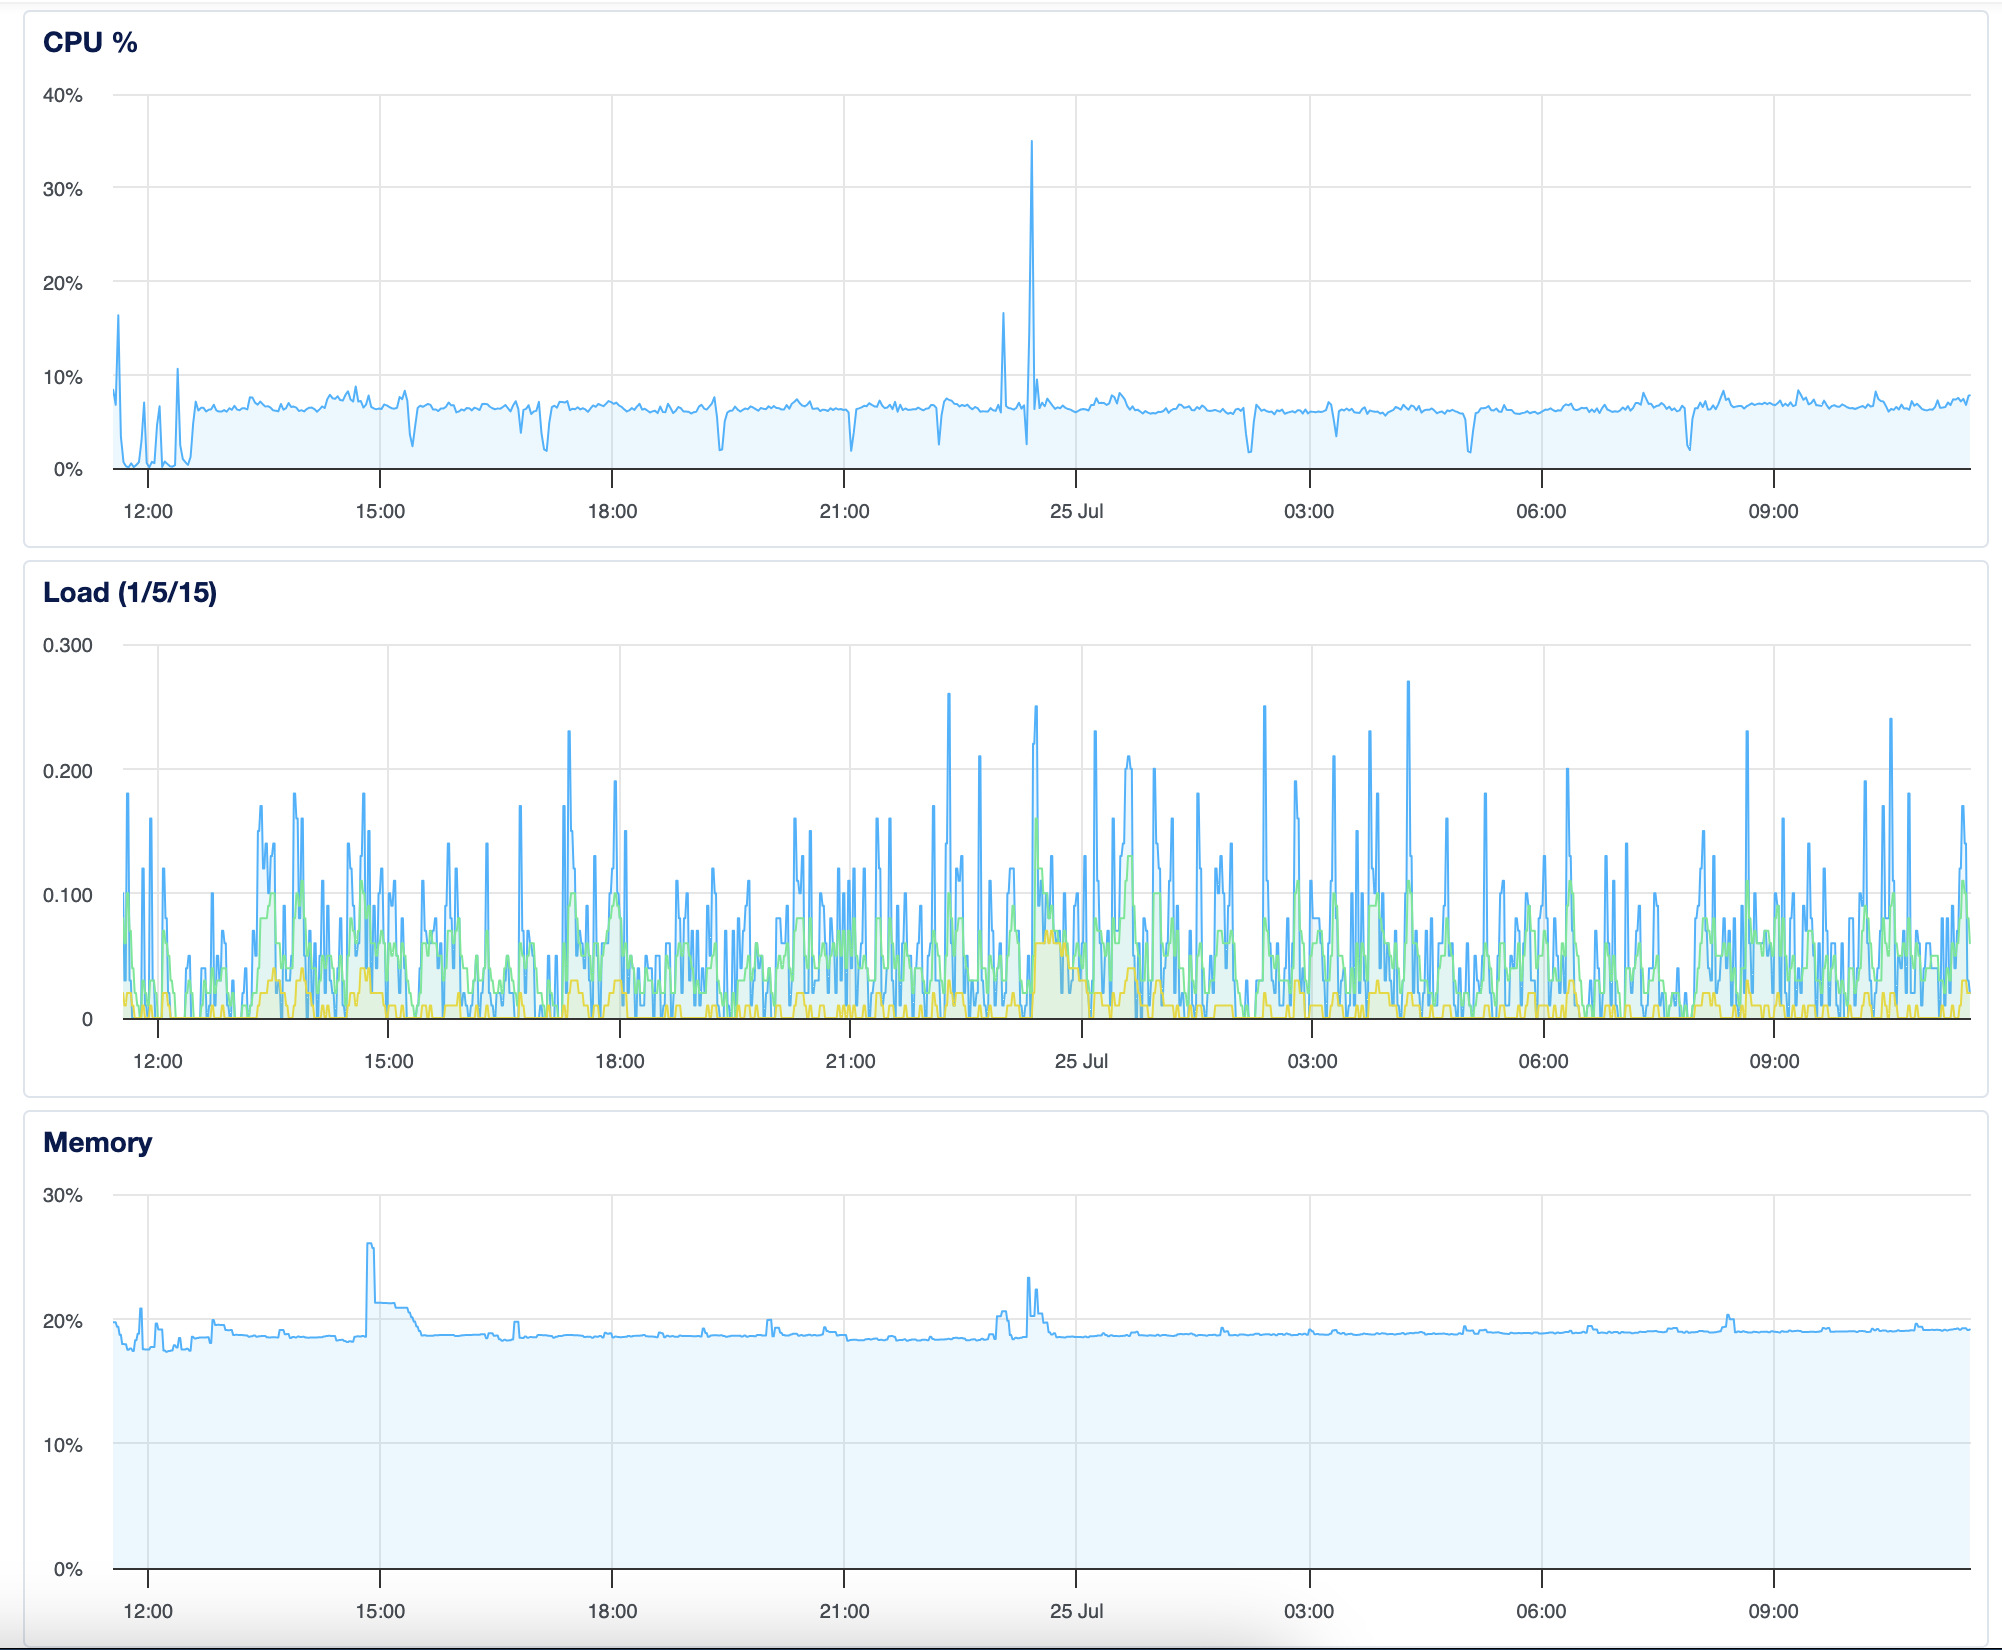2002x1650 pixels.
Task: Click the '18:00' tick label under the CPU chart
Action: pyautogui.click(x=612, y=511)
